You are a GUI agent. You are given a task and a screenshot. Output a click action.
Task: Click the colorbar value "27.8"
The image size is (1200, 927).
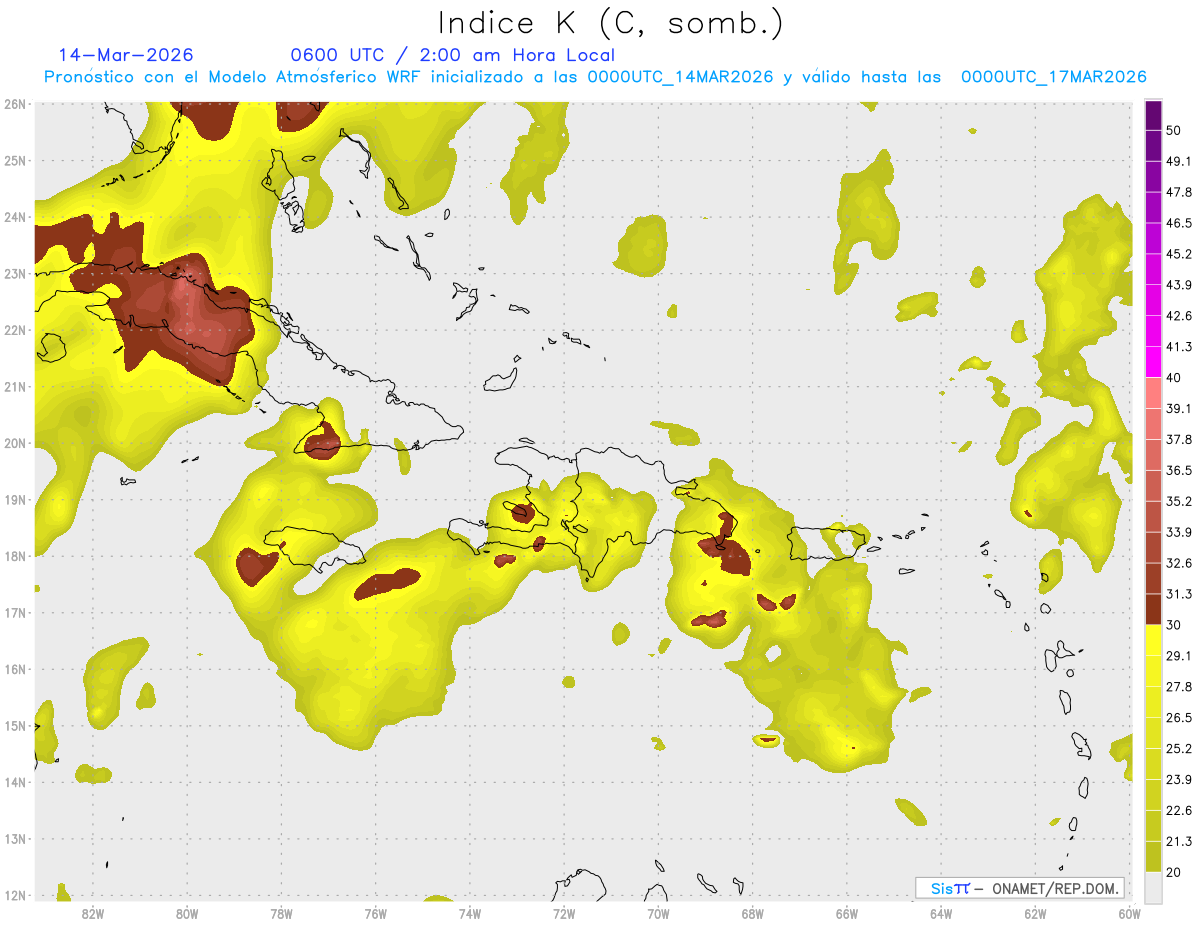pyautogui.click(x=1179, y=687)
